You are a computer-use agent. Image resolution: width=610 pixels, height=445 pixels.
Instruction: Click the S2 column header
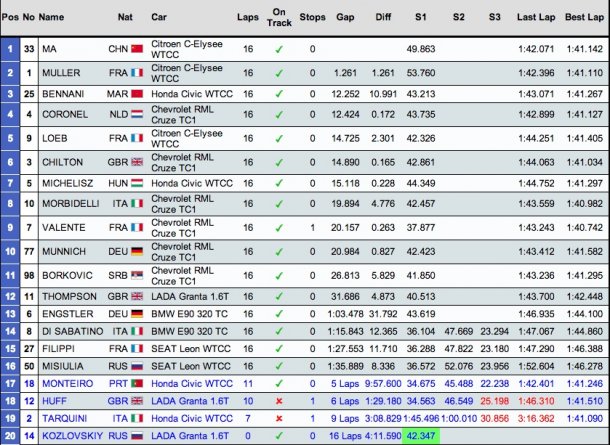[x=459, y=17]
